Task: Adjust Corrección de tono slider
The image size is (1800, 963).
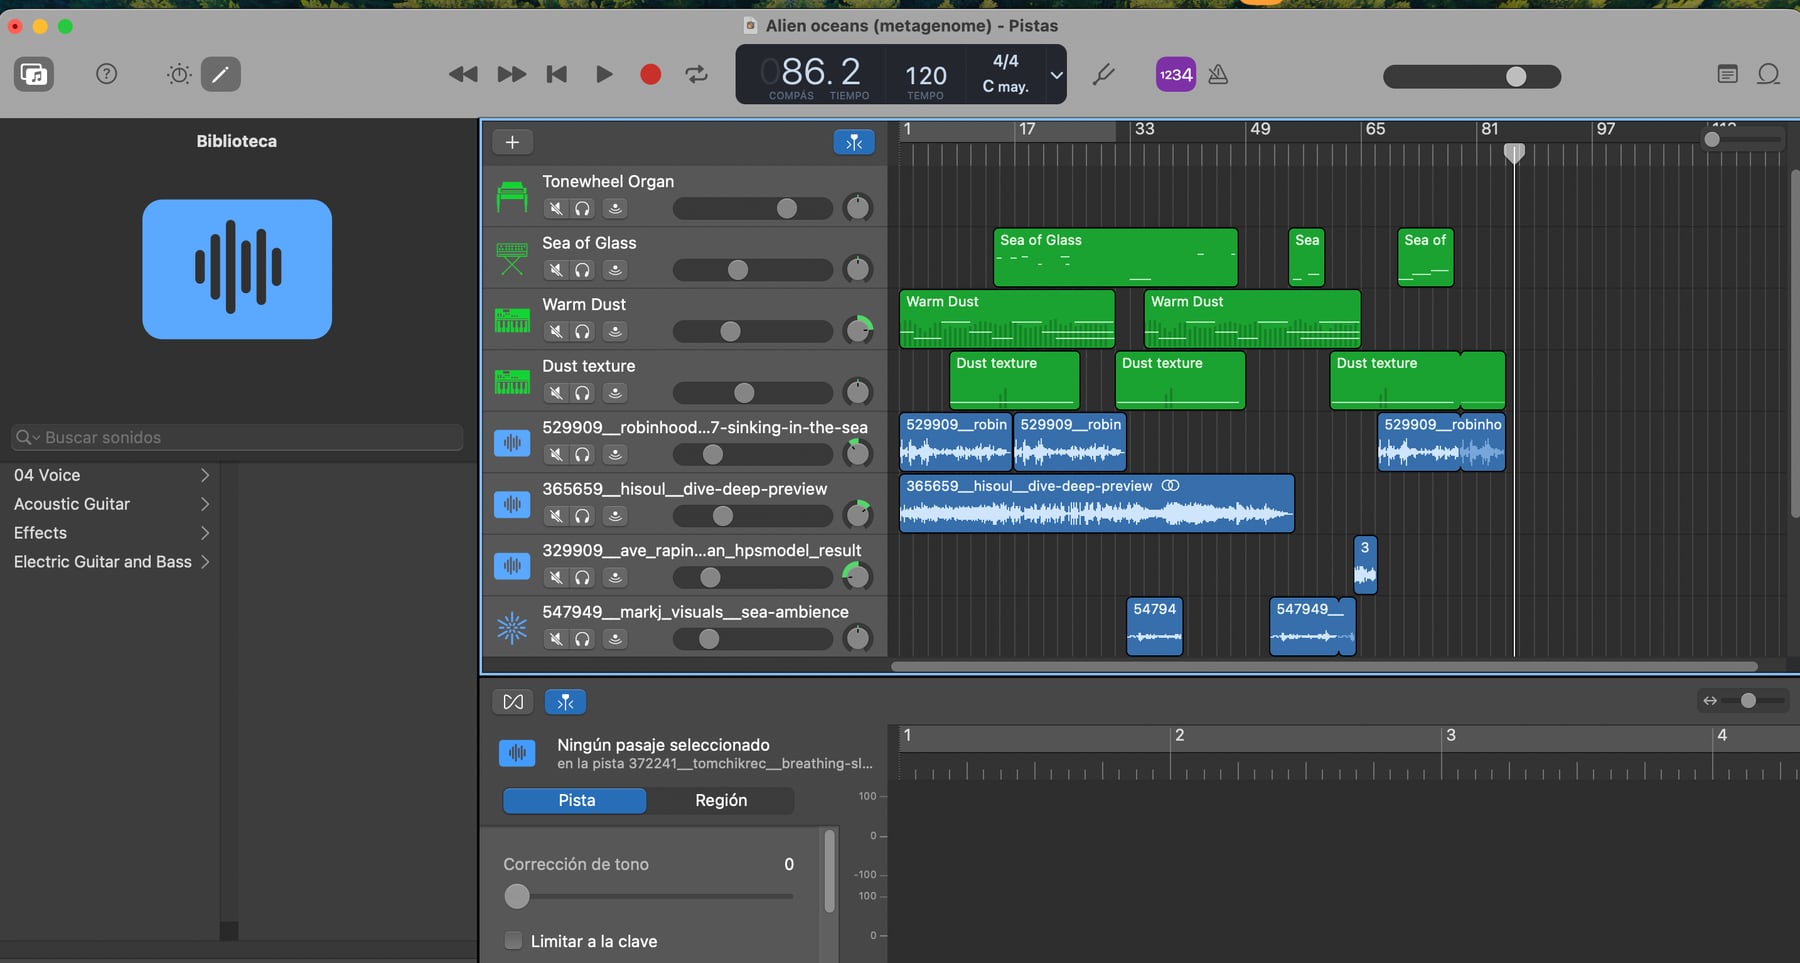Action: click(649, 896)
